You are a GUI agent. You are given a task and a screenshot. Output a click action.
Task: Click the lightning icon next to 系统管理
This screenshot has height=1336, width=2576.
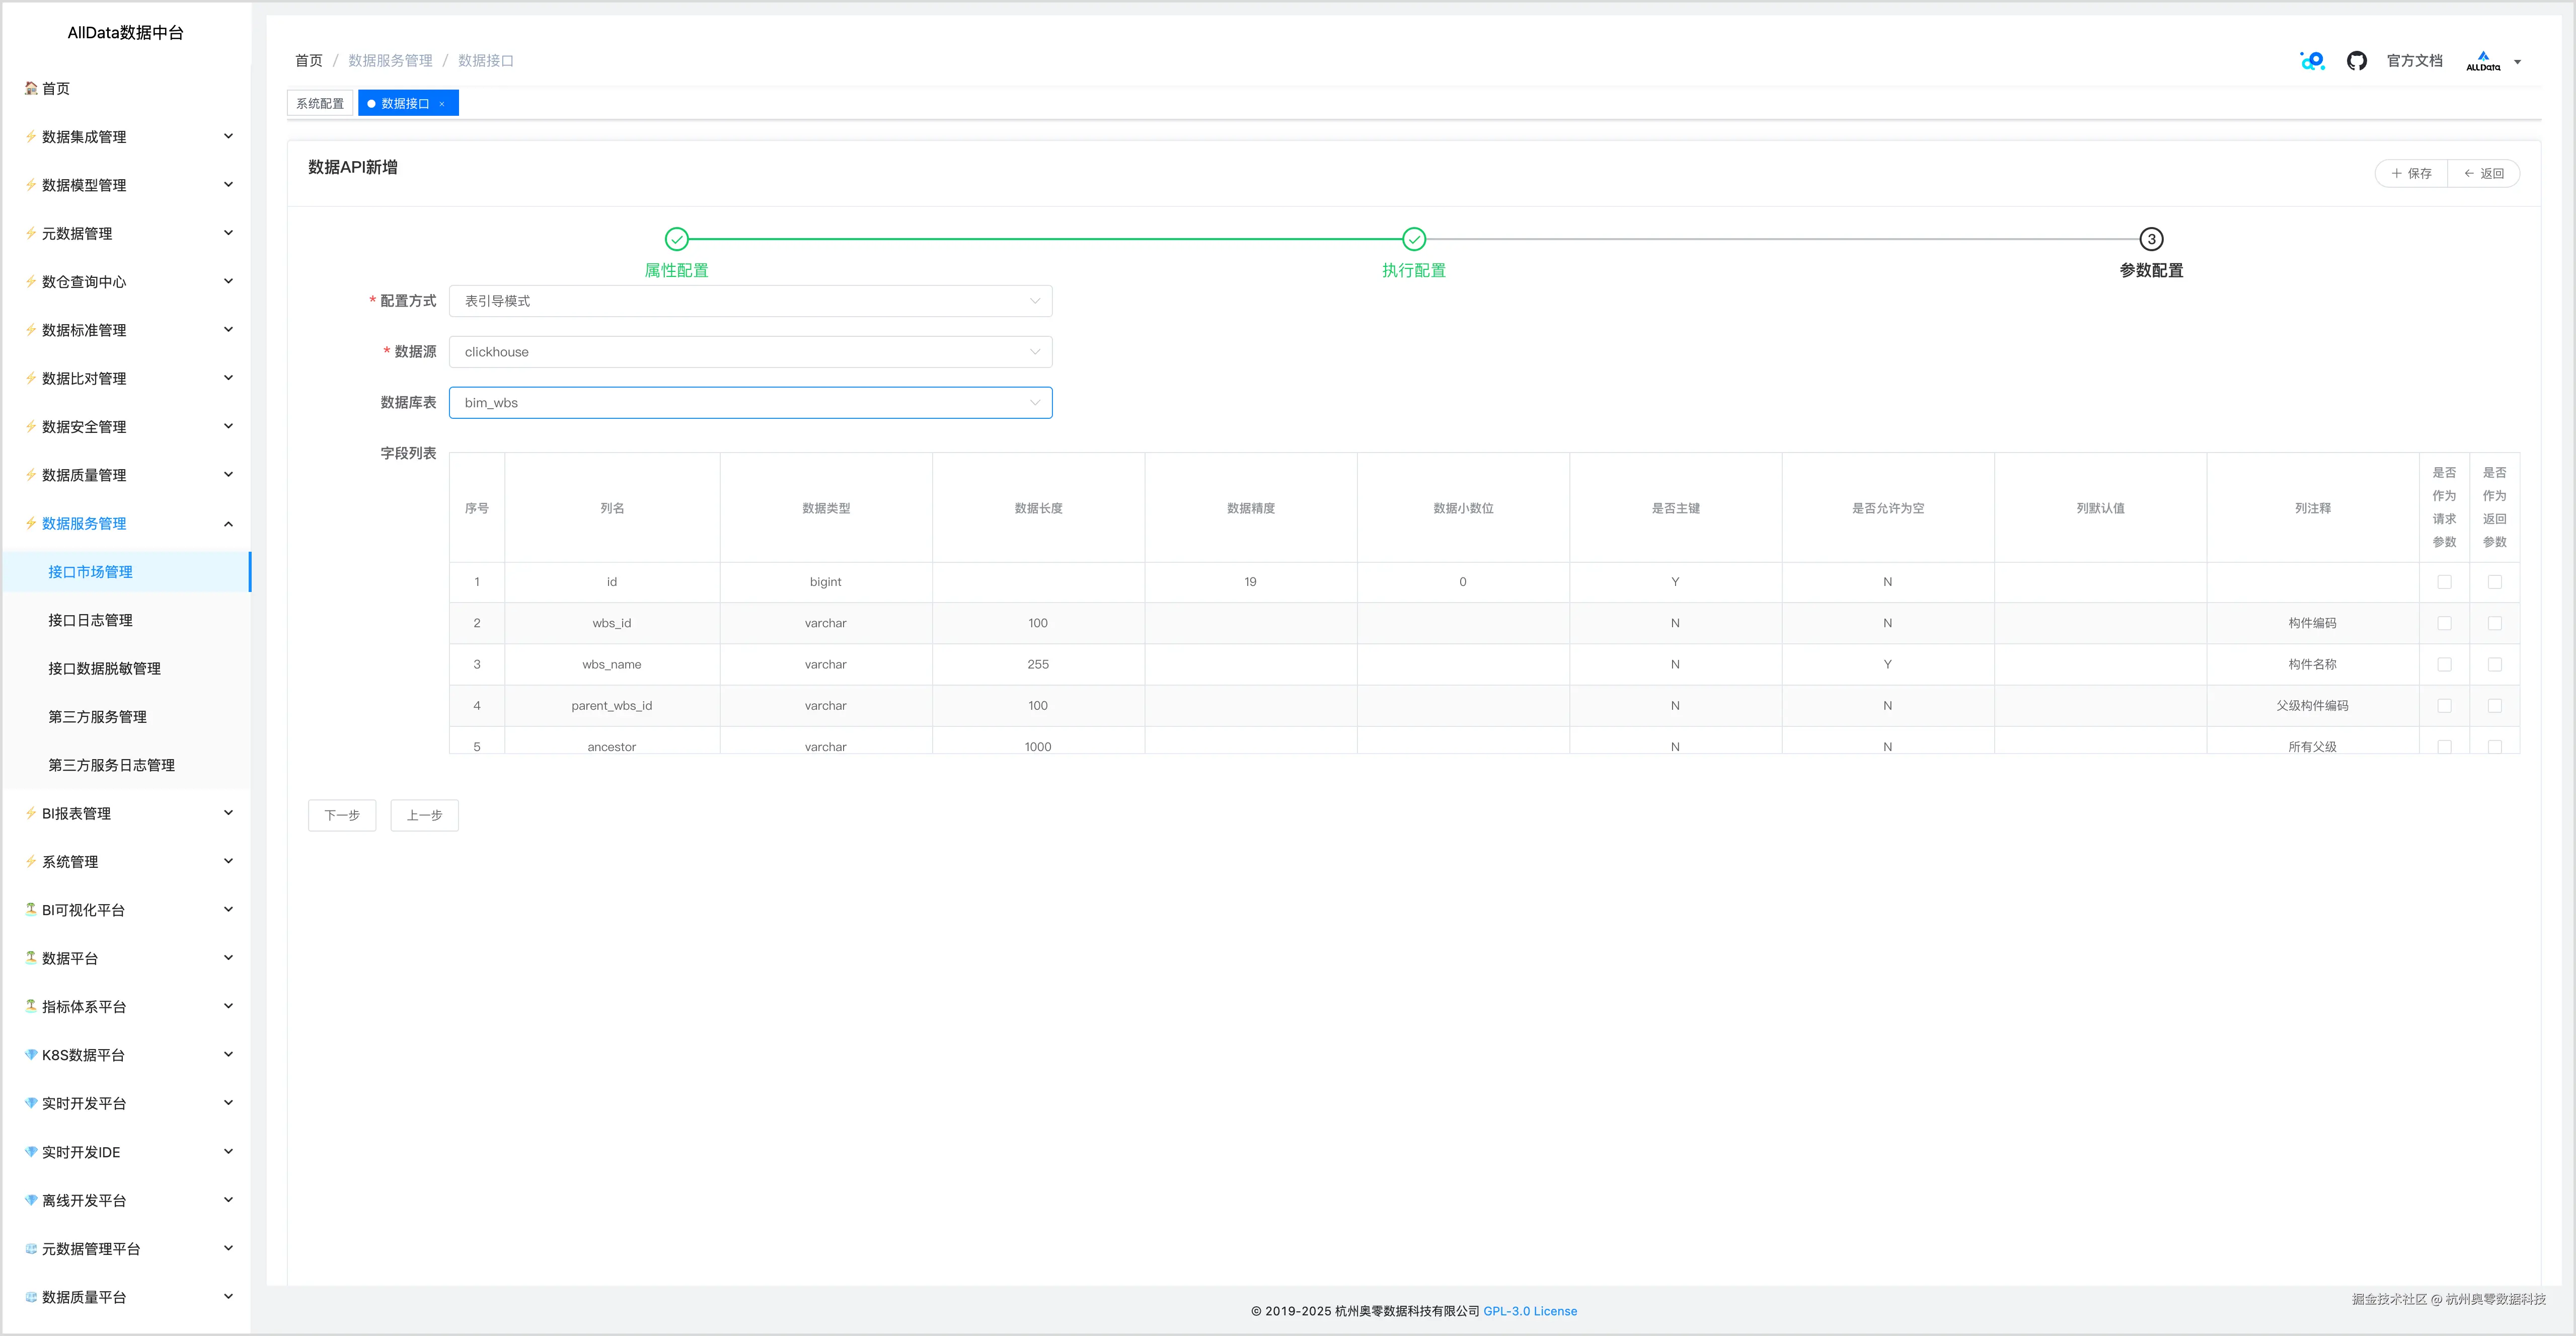pos(31,861)
